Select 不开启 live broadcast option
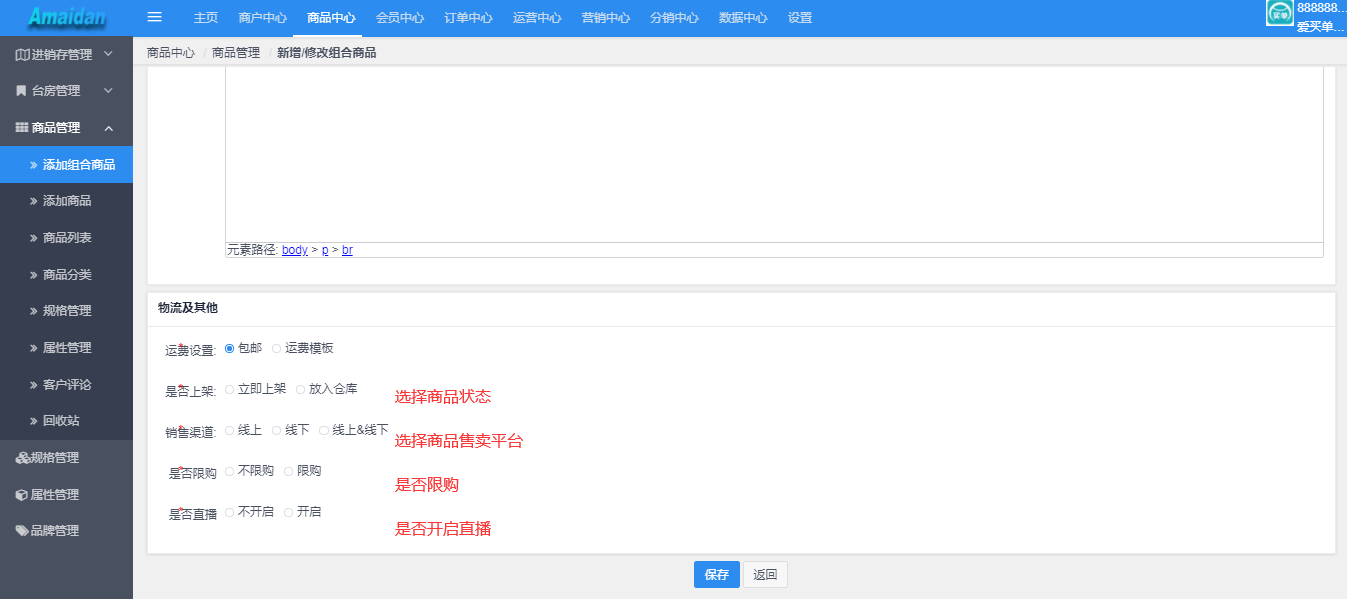Screen dimensions: 1347x599 [230, 512]
